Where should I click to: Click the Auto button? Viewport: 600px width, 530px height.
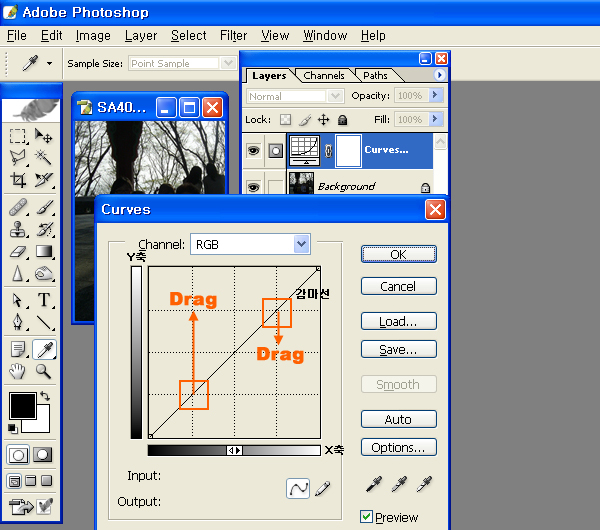398,419
